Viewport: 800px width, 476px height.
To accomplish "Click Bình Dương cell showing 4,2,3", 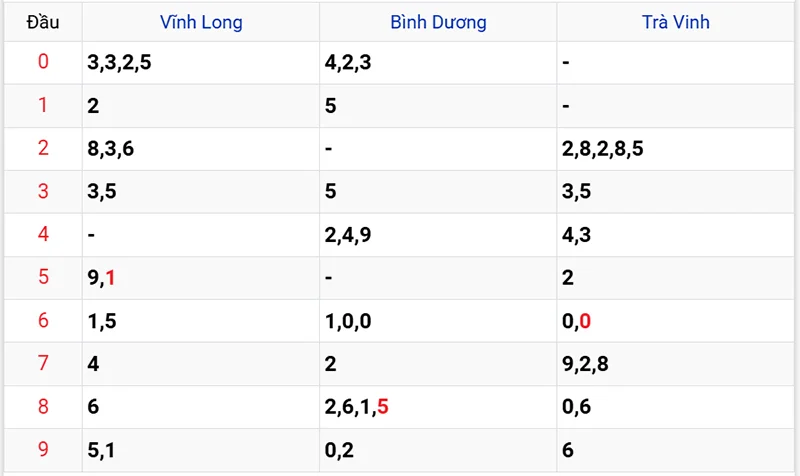I will click(x=348, y=63).
